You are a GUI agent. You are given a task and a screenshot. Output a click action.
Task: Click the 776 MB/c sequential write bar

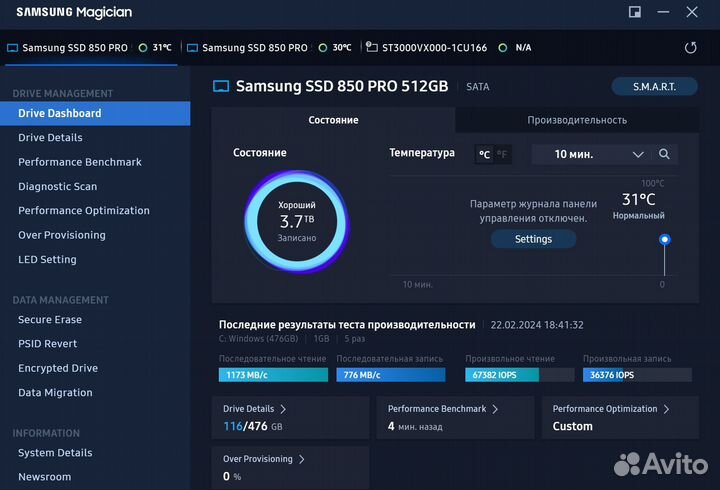391,375
